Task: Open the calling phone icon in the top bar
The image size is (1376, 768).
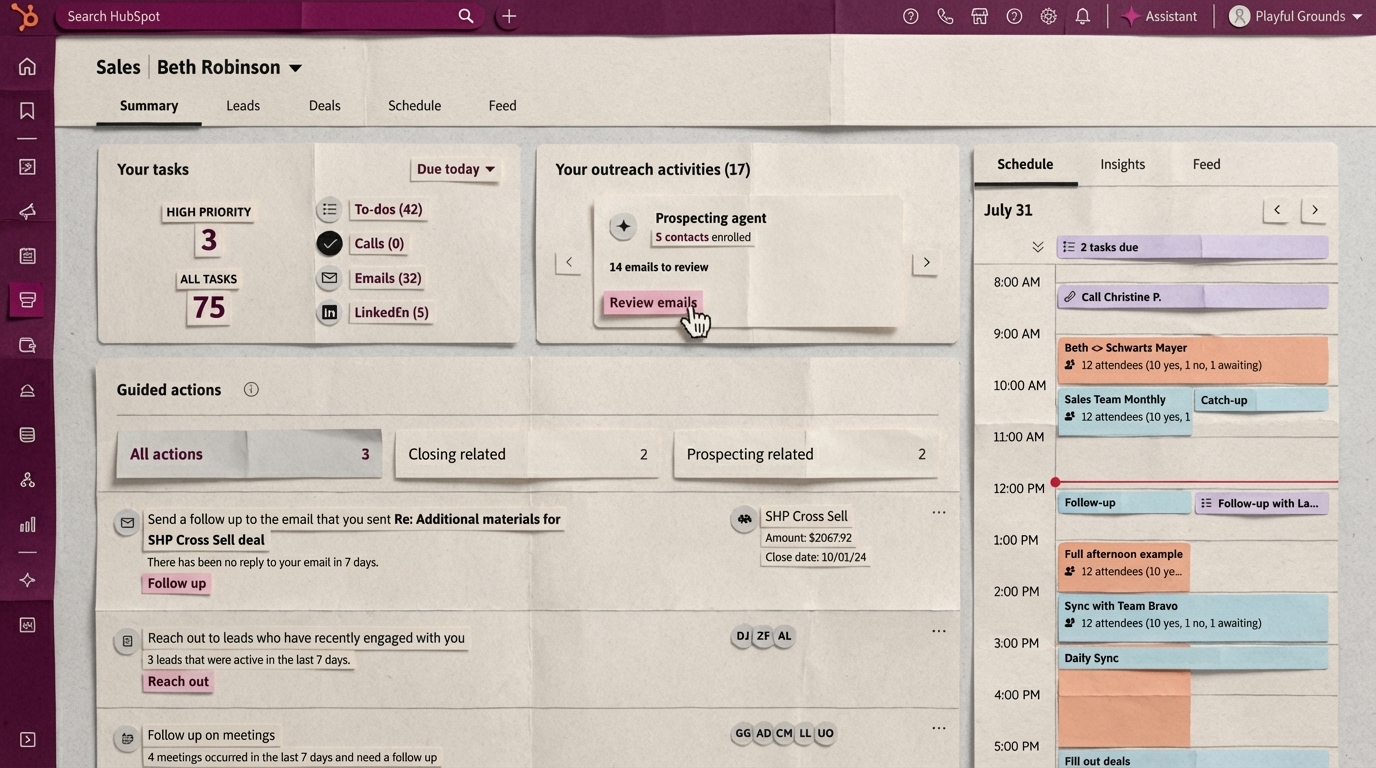Action: click(x=944, y=15)
